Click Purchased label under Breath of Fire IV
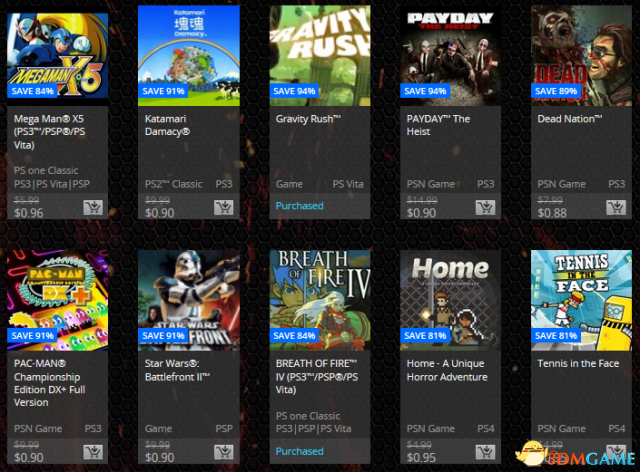 tap(300, 451)
